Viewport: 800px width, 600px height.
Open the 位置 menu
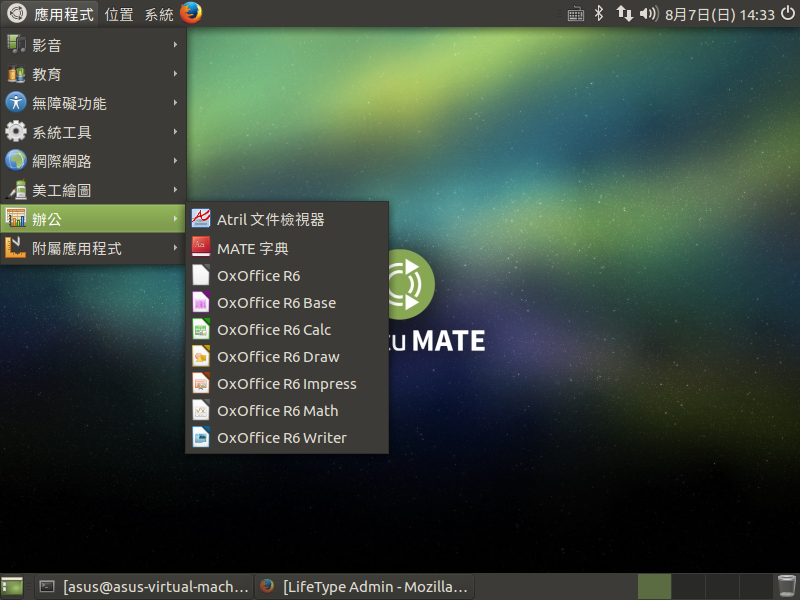coord(119,14)
